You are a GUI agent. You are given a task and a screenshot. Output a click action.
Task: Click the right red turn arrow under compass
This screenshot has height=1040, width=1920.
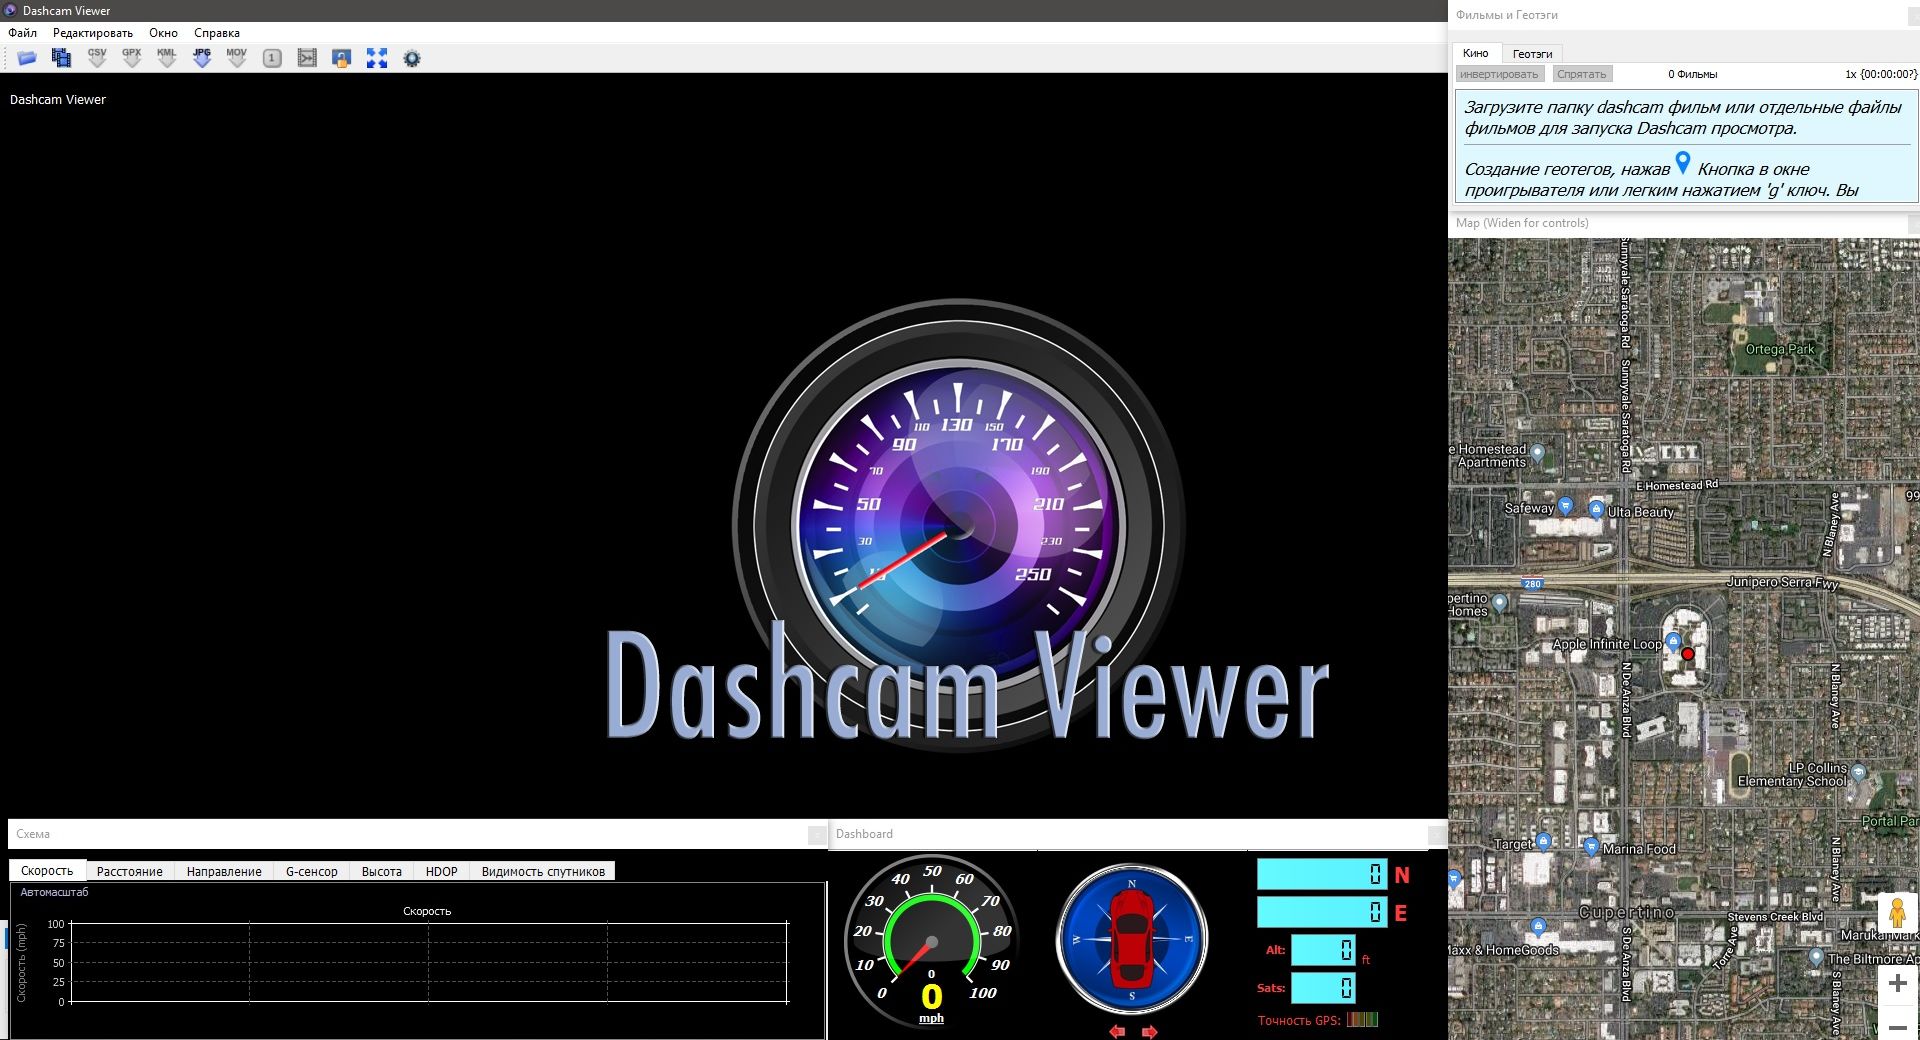pos(1150,1031)
